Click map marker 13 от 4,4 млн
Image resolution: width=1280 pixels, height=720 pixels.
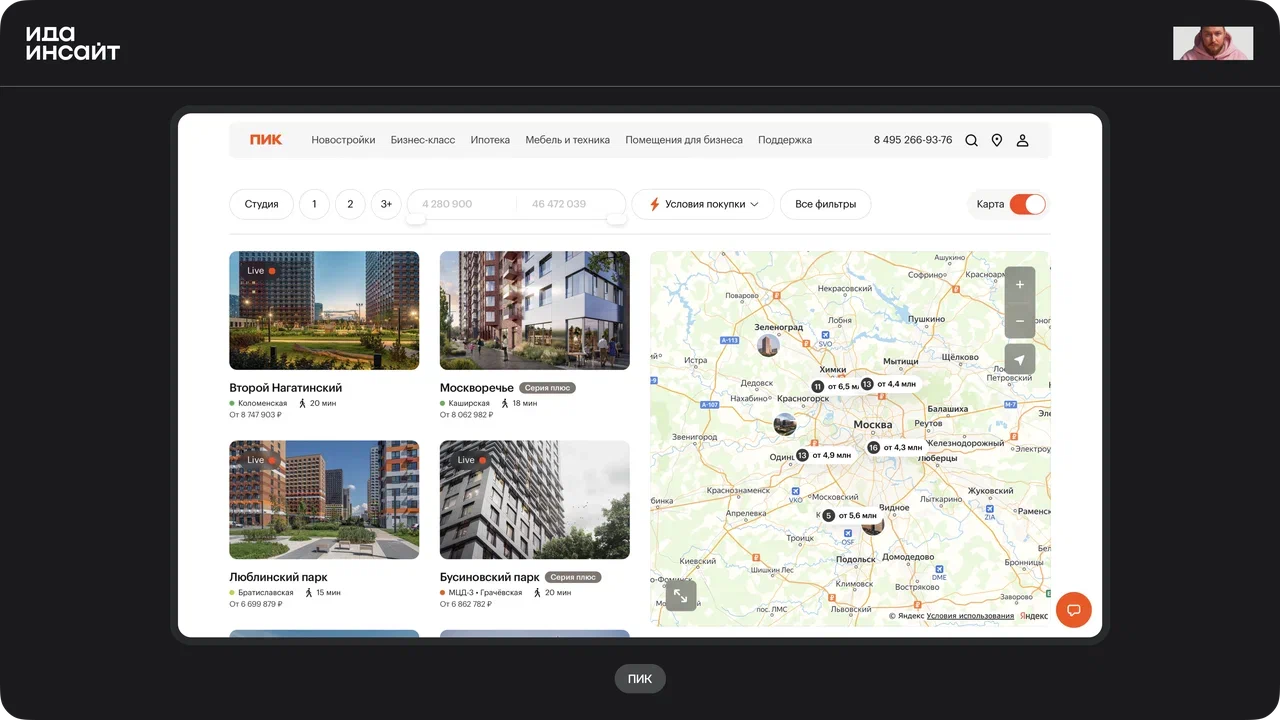pyautogui.click(x=889, y=384)
